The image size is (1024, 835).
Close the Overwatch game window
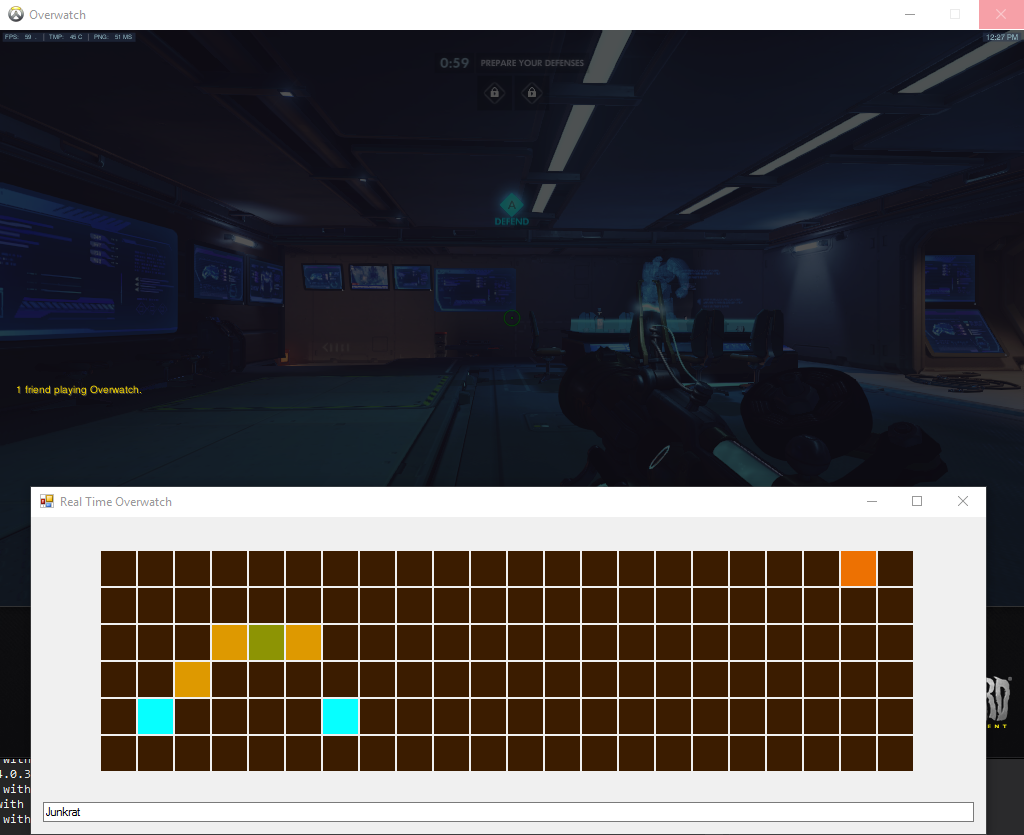pyautogui.click(x=1001, y=14)
